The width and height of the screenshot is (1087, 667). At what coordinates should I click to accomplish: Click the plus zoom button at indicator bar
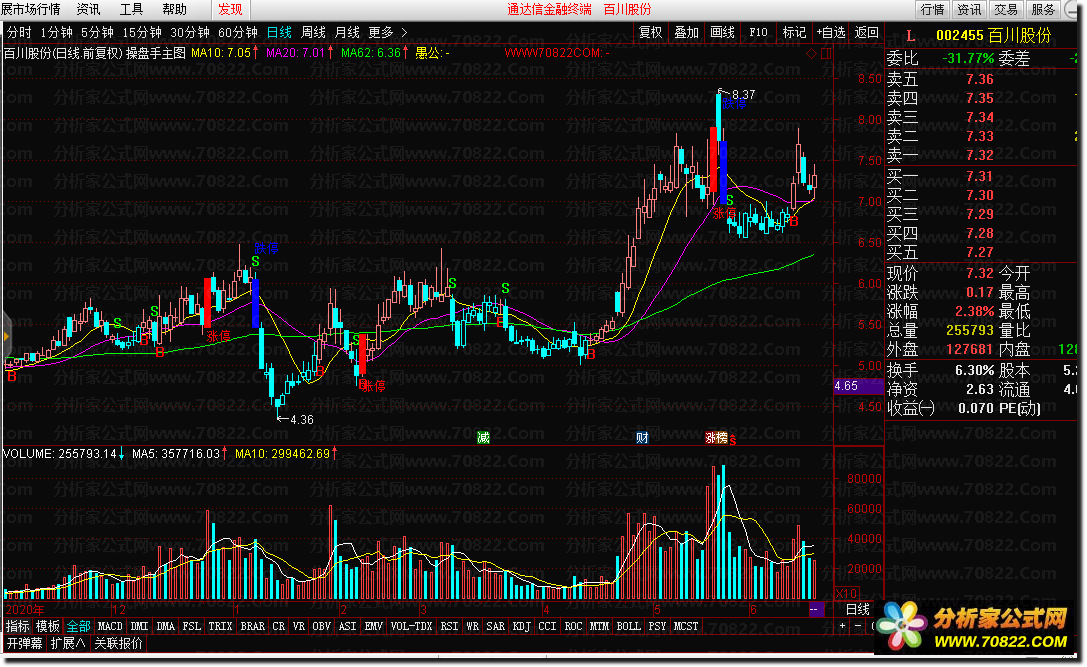click(x=842, y=626)
